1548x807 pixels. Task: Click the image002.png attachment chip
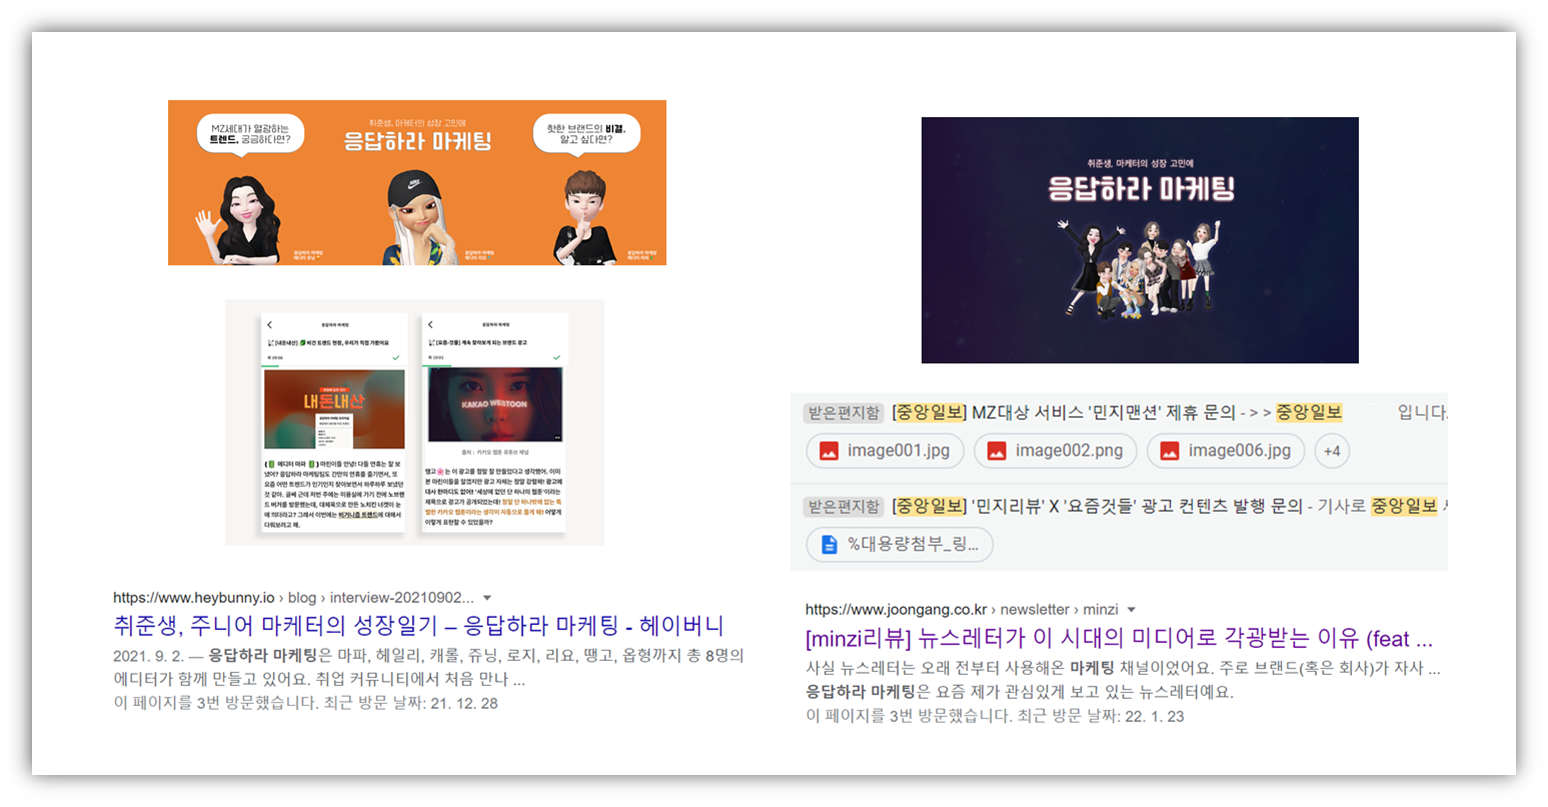pos(1055,451)
